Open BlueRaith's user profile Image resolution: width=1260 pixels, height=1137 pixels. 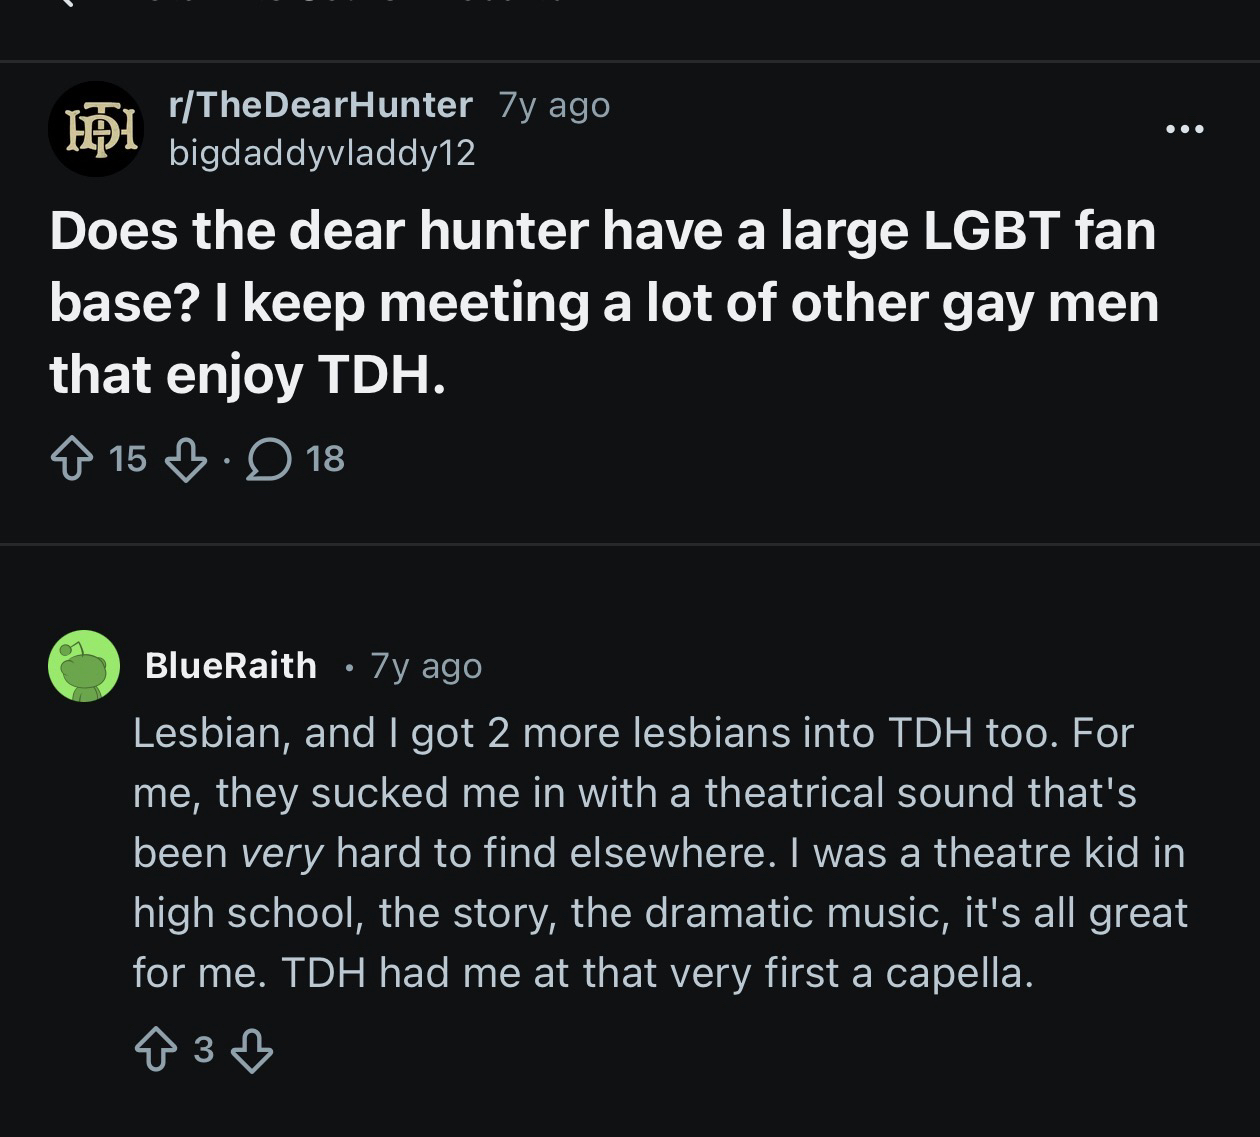pyautogui.click(x=231, y=666)
